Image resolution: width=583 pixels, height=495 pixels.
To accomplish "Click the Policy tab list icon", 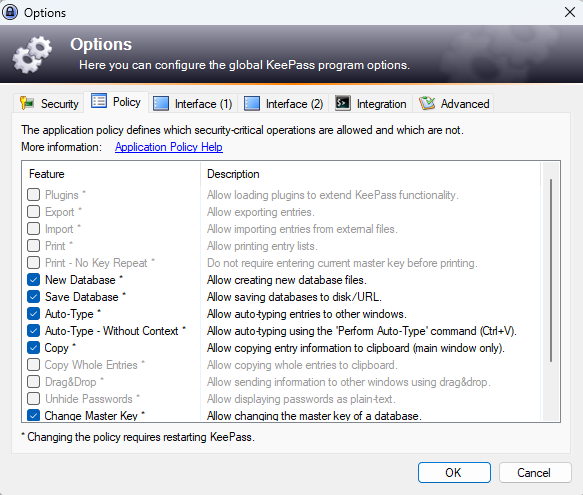I will tap(99, 101).
